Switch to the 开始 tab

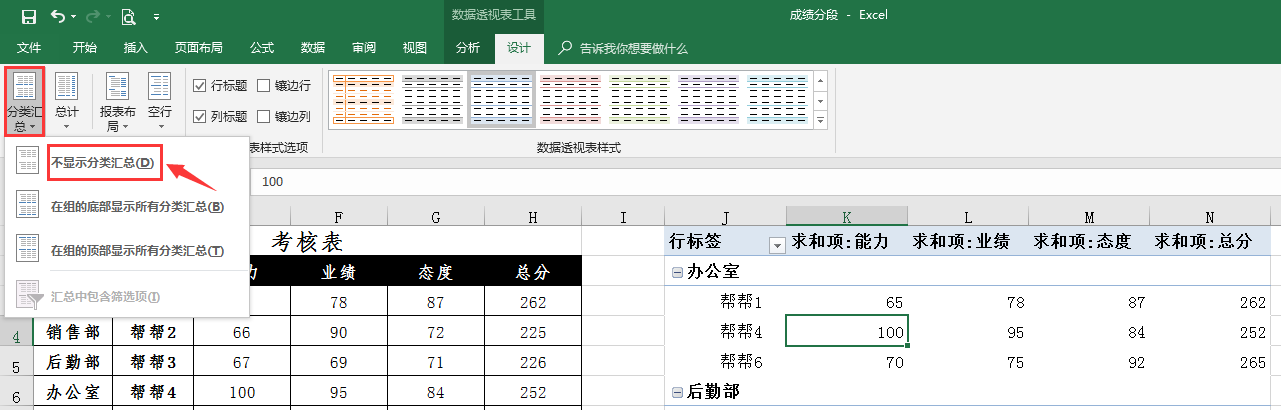point(85,48)
